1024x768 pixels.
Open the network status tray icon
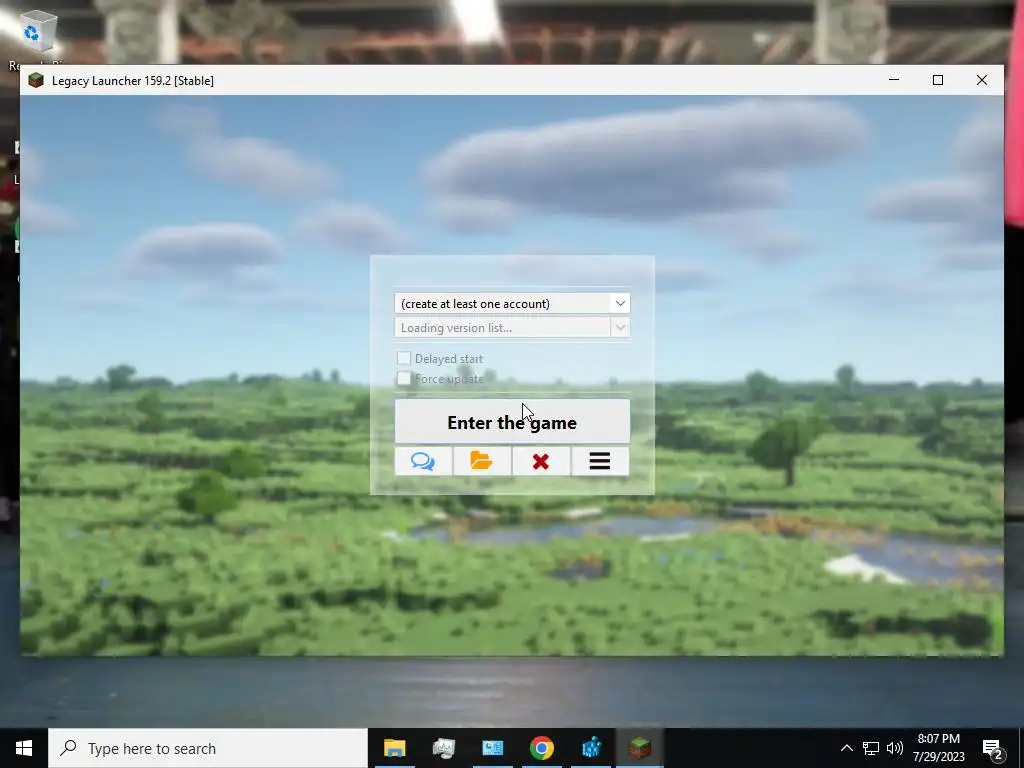coord(871,748)
